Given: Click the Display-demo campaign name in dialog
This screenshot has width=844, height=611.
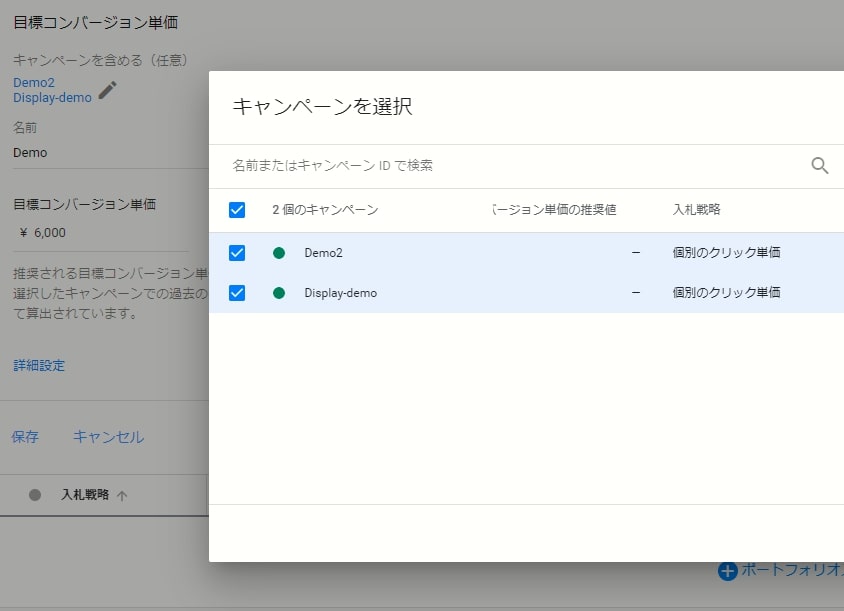Looking at the screenshot, I should click(341, 293).
